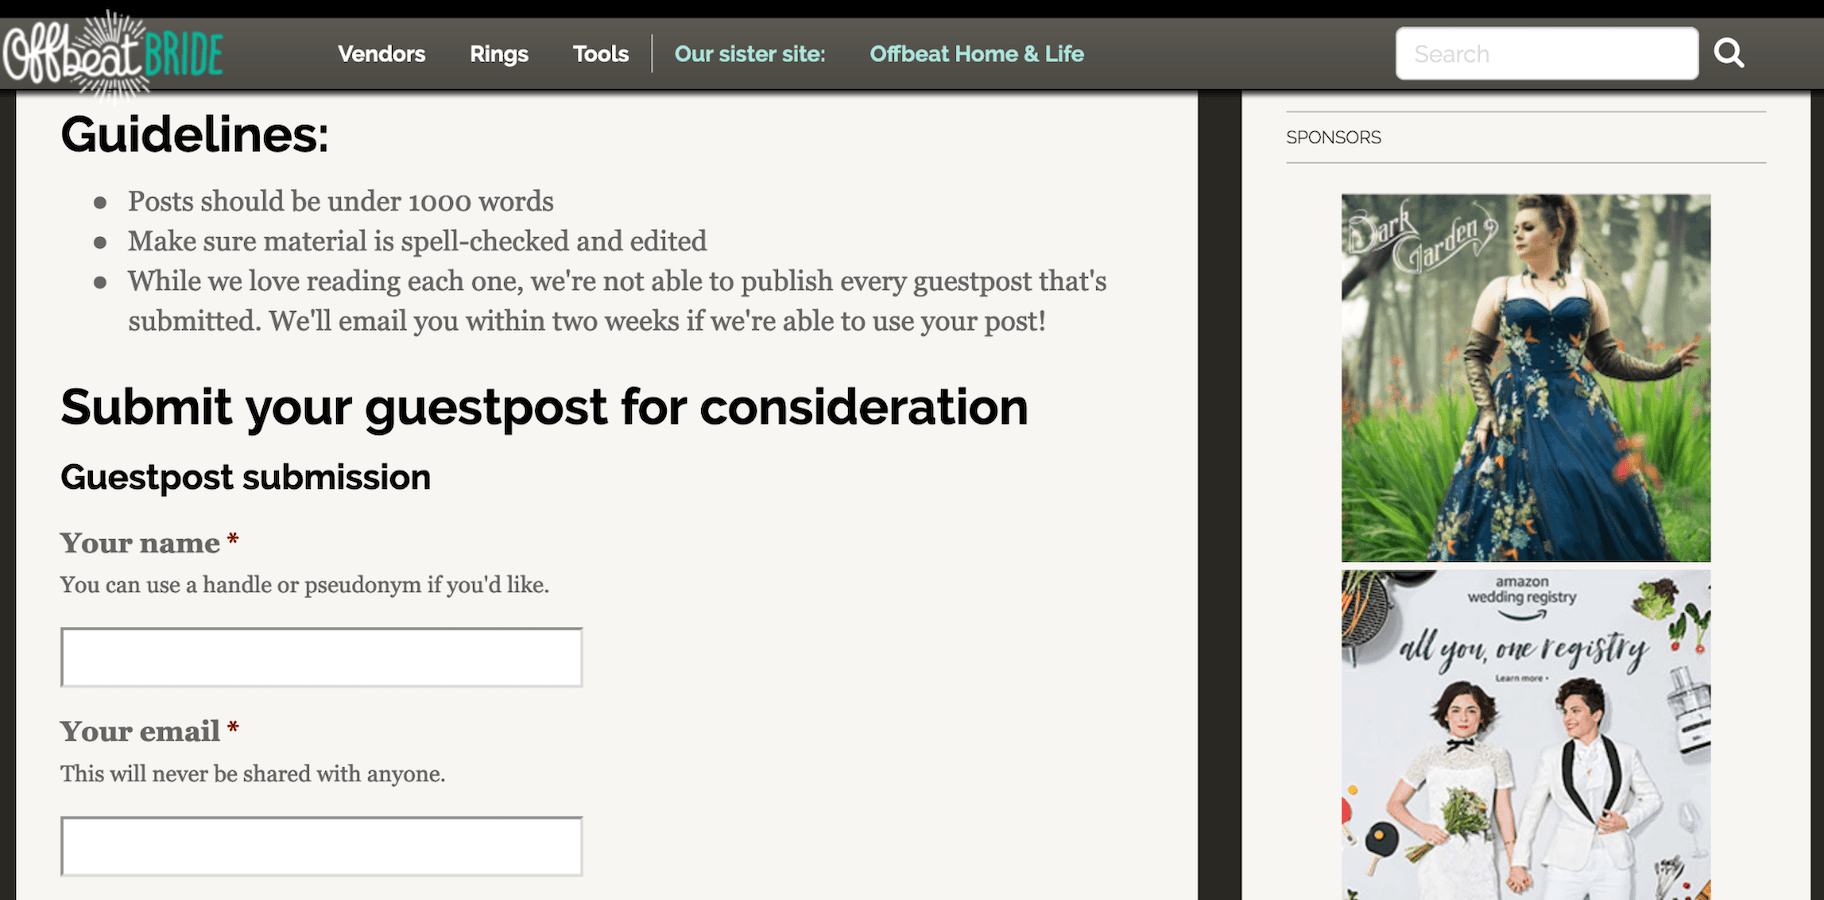Click the 'Guestpost submission' subheading
Image resolution: width=1824 pixels, height=900 pixels.
click(x=245, y=478)
